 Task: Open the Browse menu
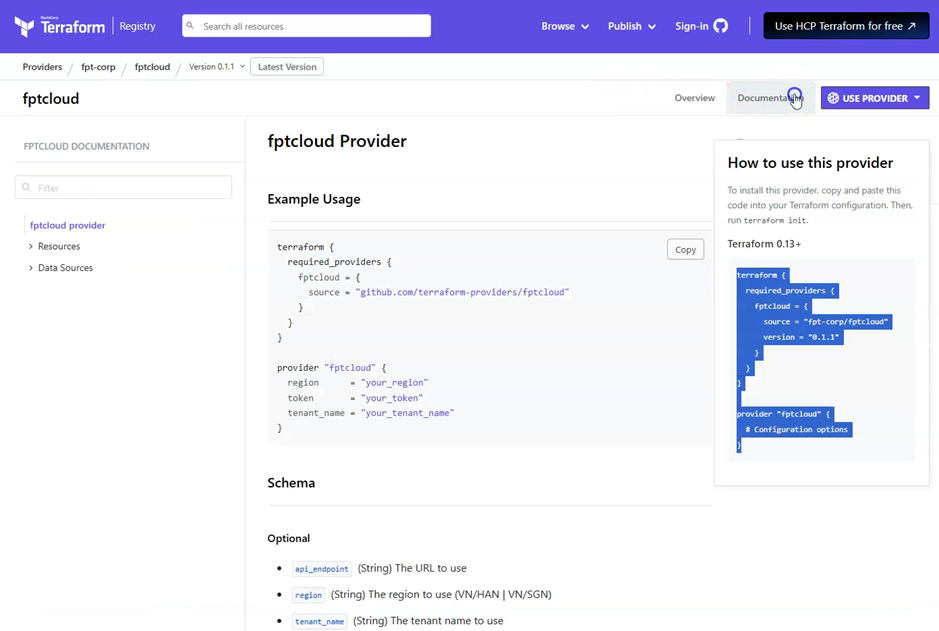[x=565, y=26]
